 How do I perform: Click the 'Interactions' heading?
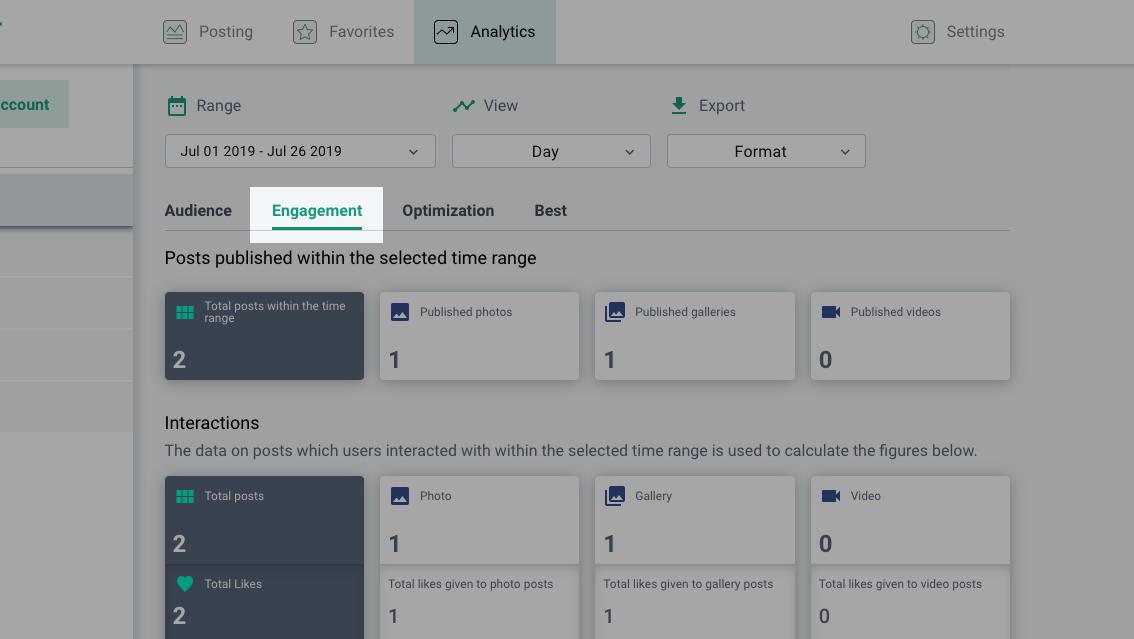coord(212,423)
